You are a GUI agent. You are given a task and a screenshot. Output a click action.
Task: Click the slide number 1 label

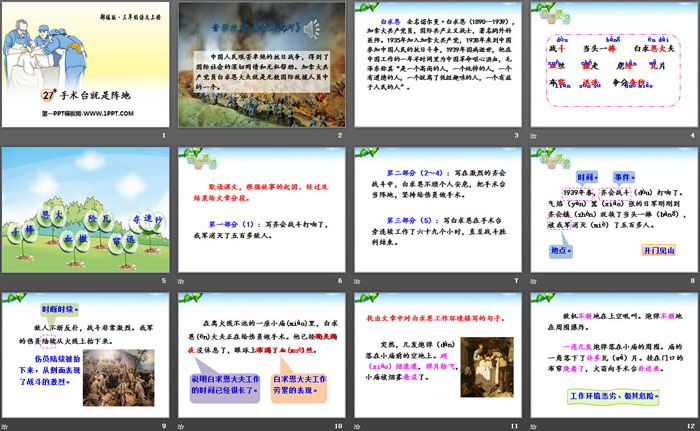click(x=164, y=135)
